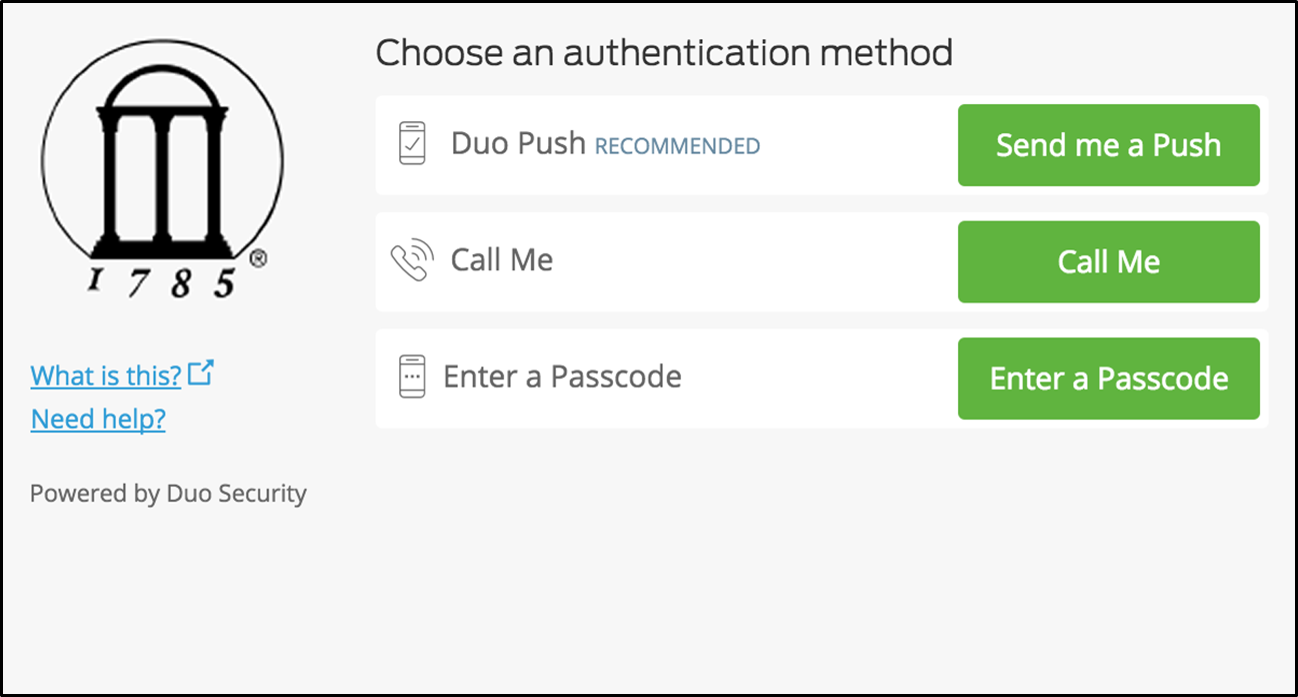Click the Enter a Passcode label text

pos(563,377)
